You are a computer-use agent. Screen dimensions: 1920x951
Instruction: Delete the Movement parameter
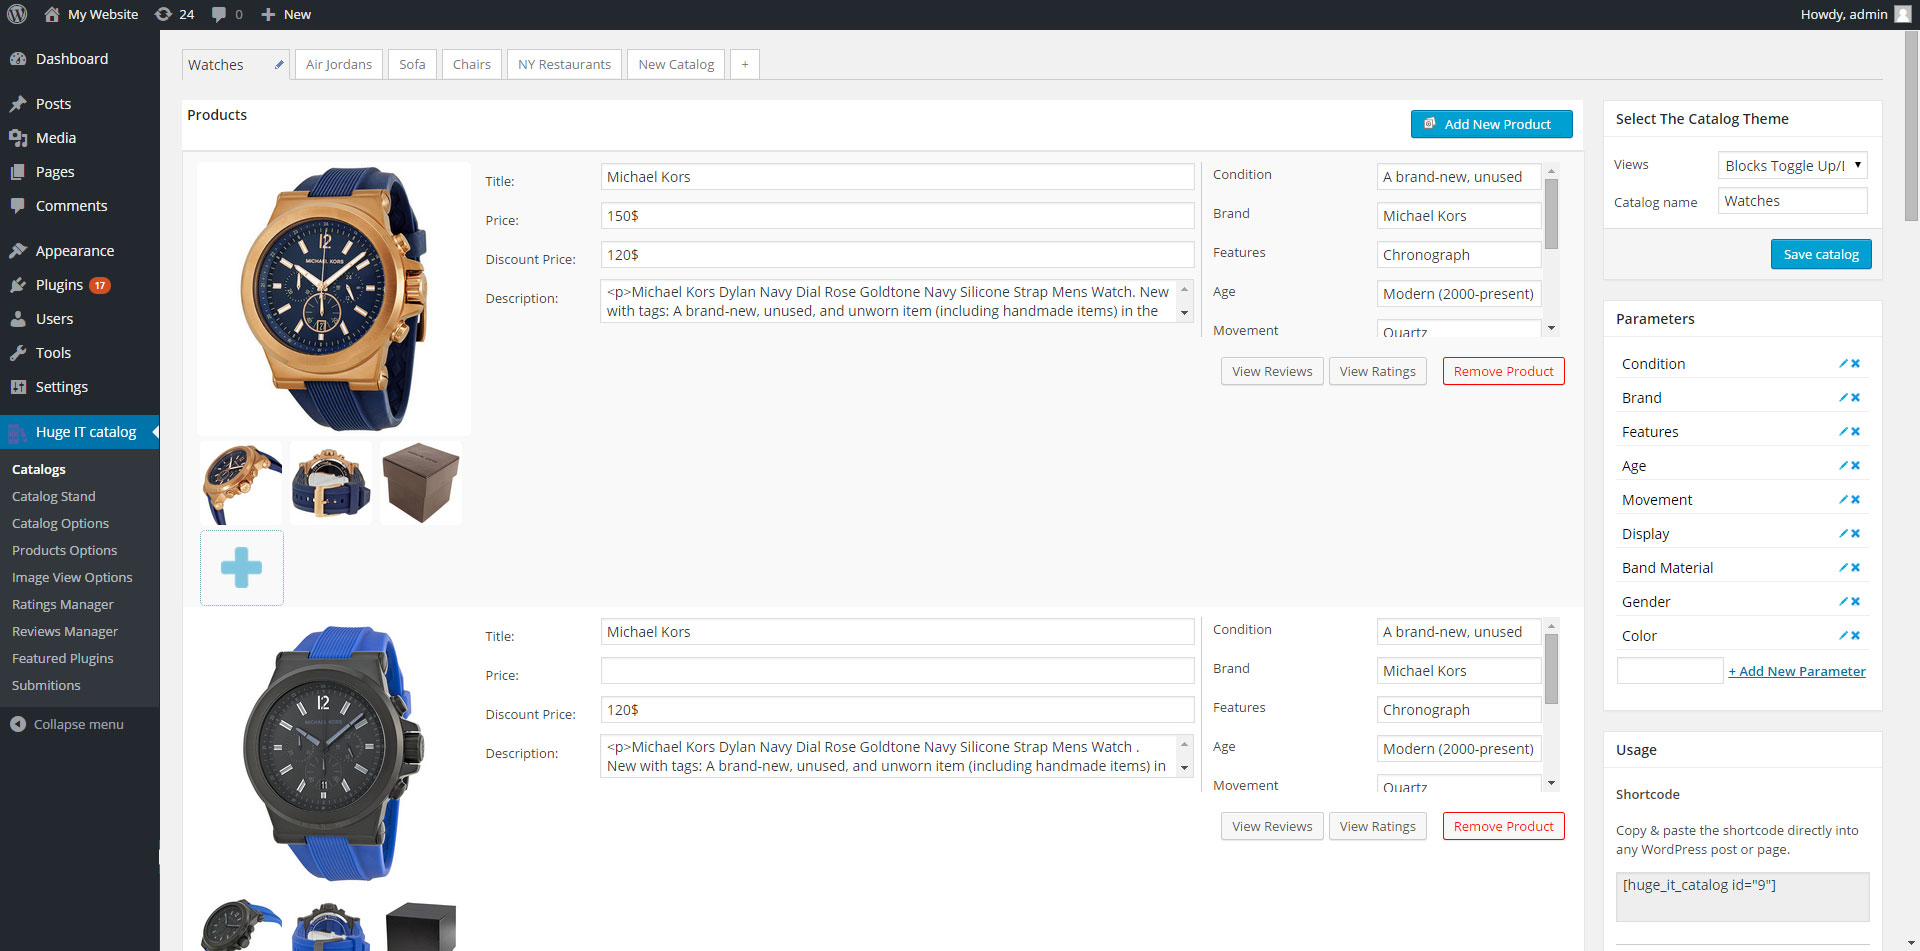click(x=1855, y=500)
